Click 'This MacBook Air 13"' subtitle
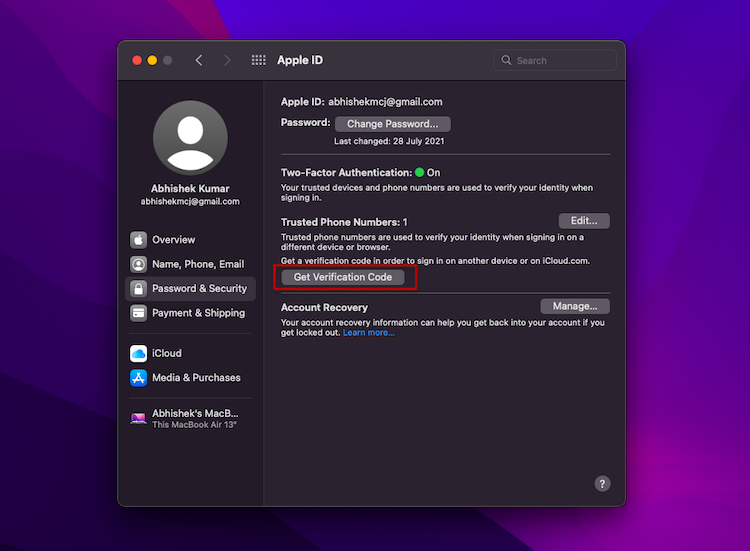Screen dimensions: 750x551 coord(195,425)
